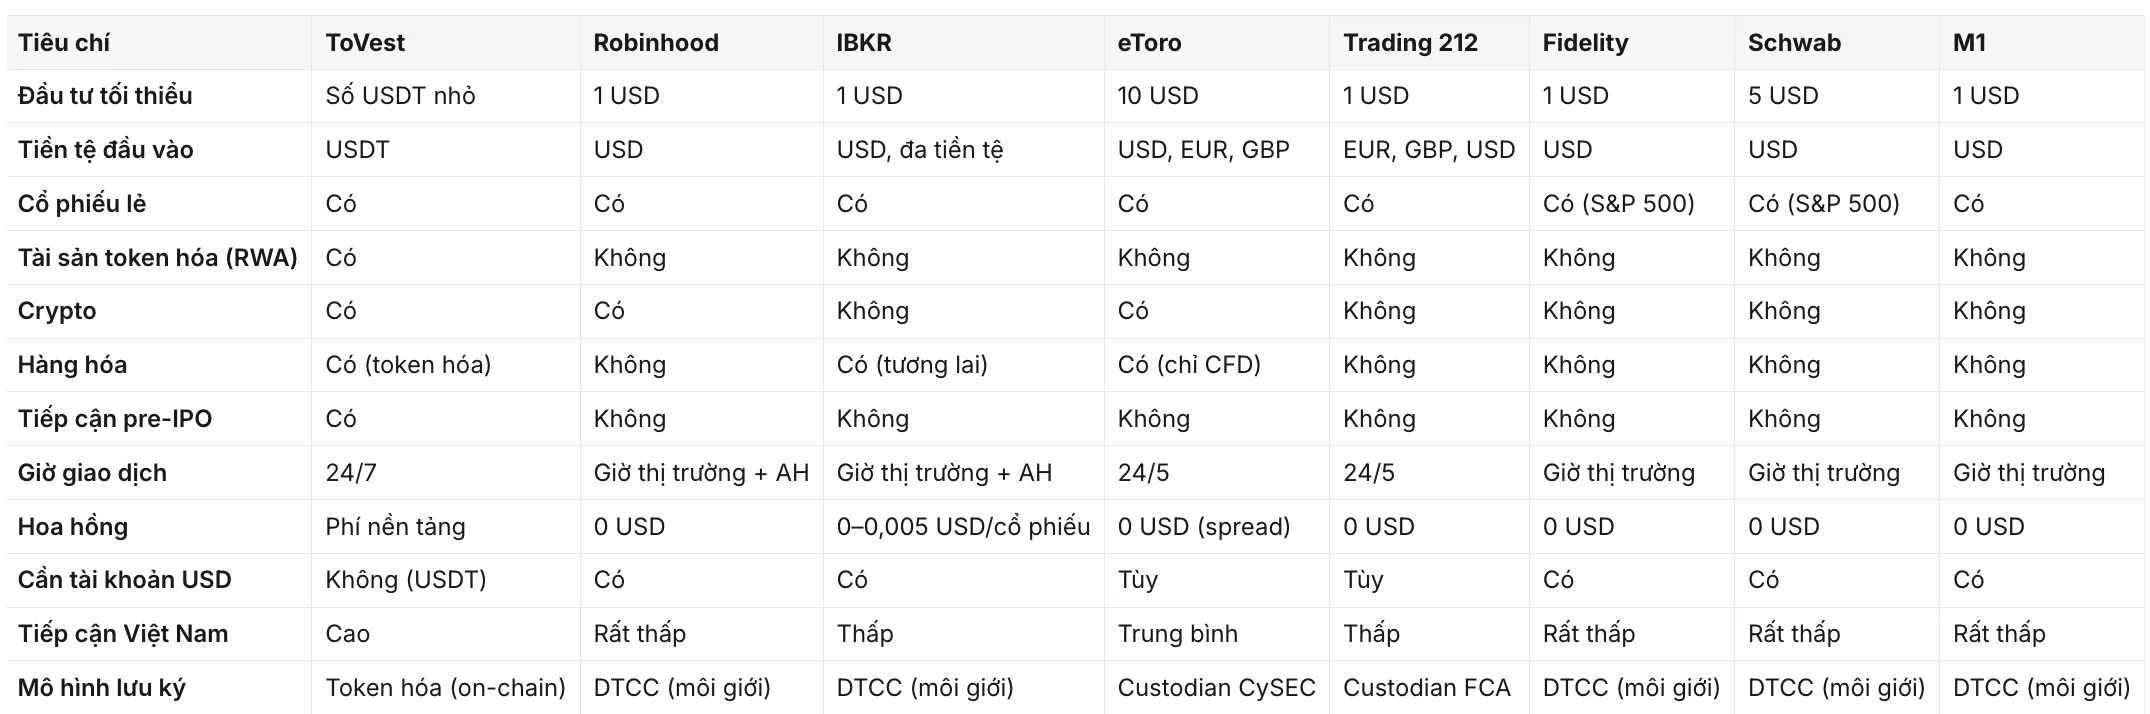2150x714 pixels.
Task: Click the Schwab column header
Action: click(1794, 43)
